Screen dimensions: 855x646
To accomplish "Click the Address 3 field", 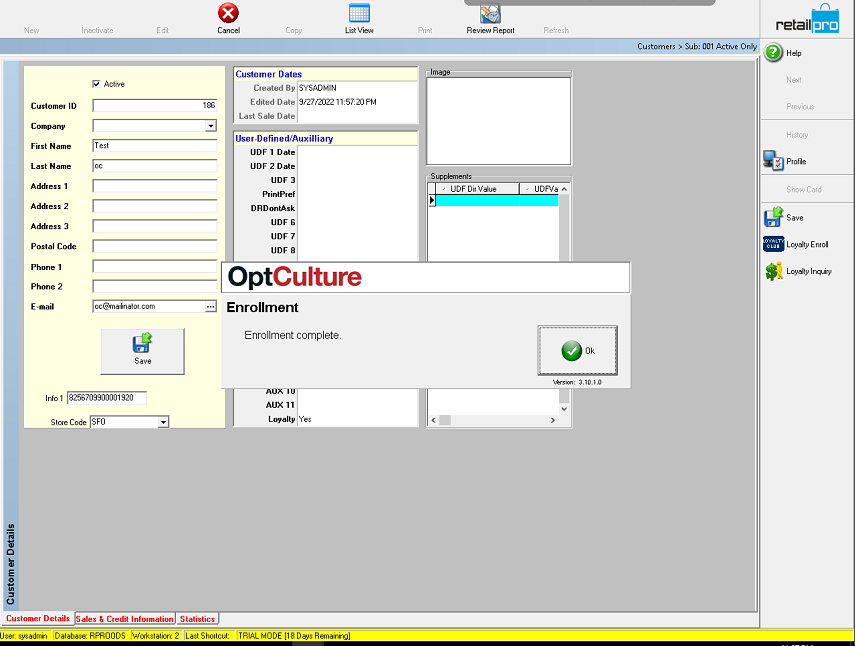I will 154,226.
